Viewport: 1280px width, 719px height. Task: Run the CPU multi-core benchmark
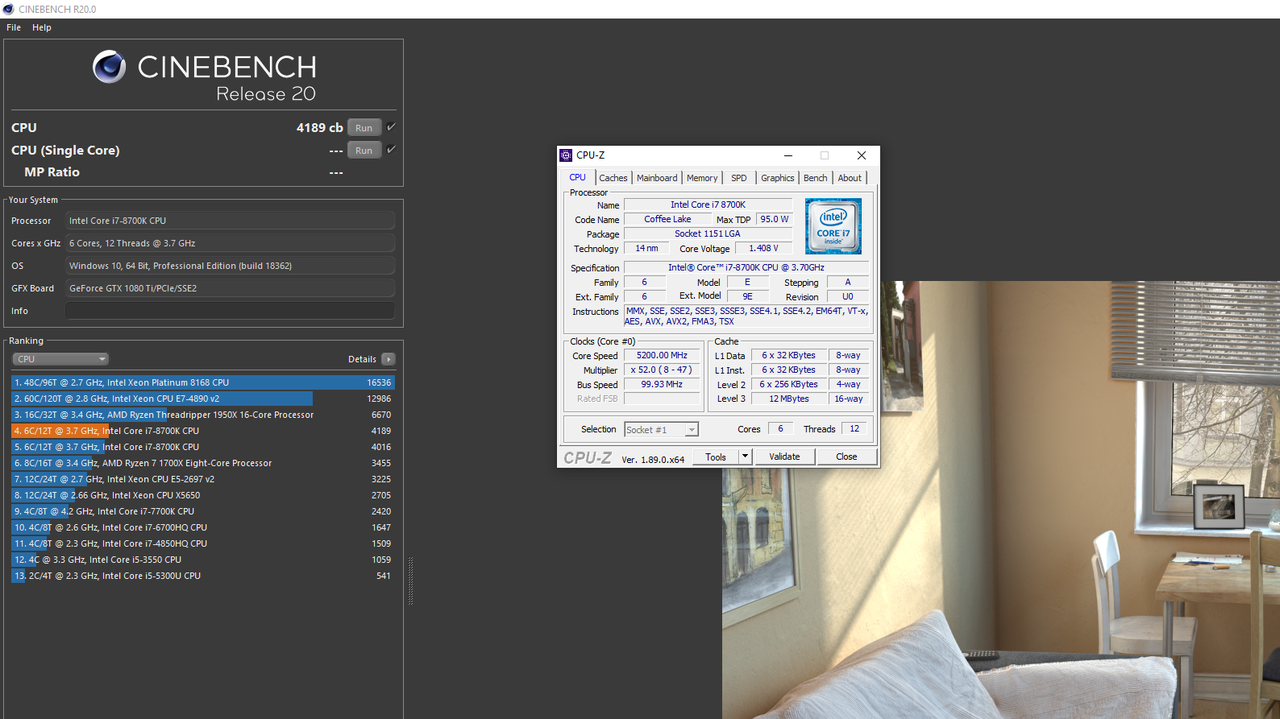[x=364, y=128]
